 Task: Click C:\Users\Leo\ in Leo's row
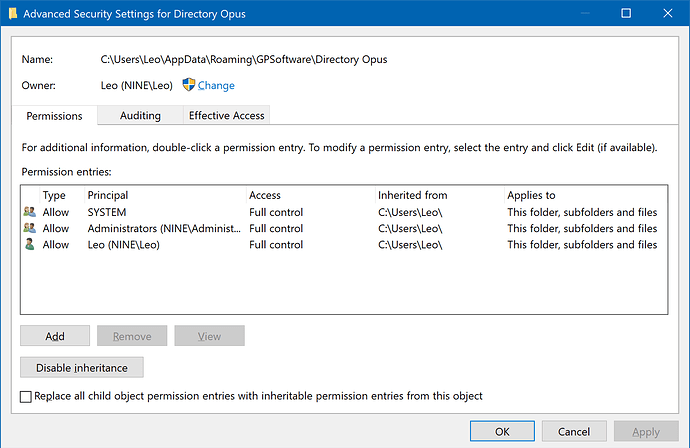pos(410,245)
